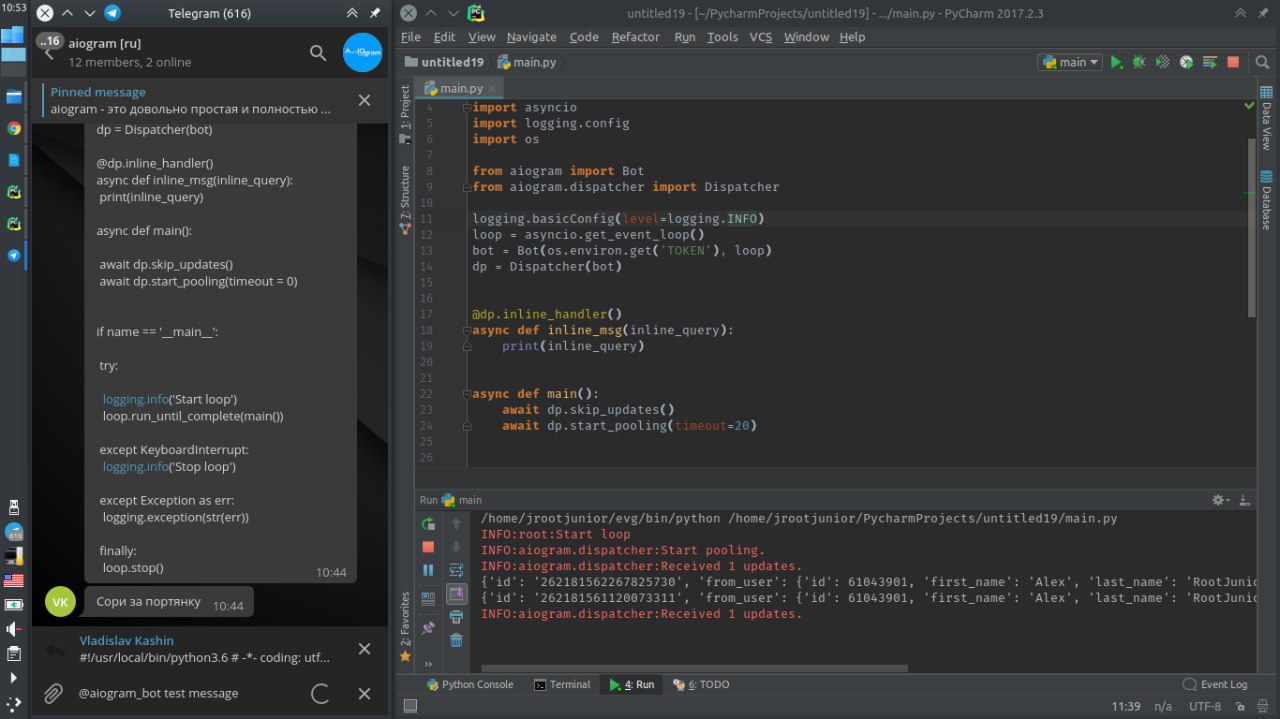Screen dimensions: 1280x719
Task: Launch the profiler for main
Action: click(1186, 62)
